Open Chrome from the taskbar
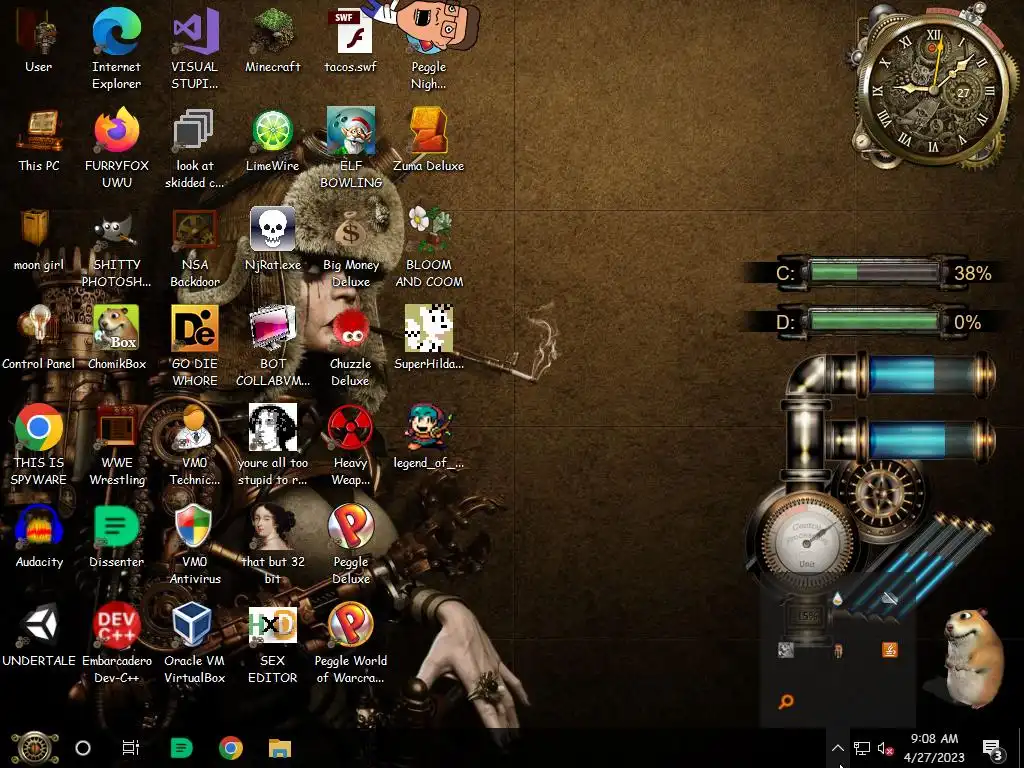The image size is (1024, 768). click(231, 748)
